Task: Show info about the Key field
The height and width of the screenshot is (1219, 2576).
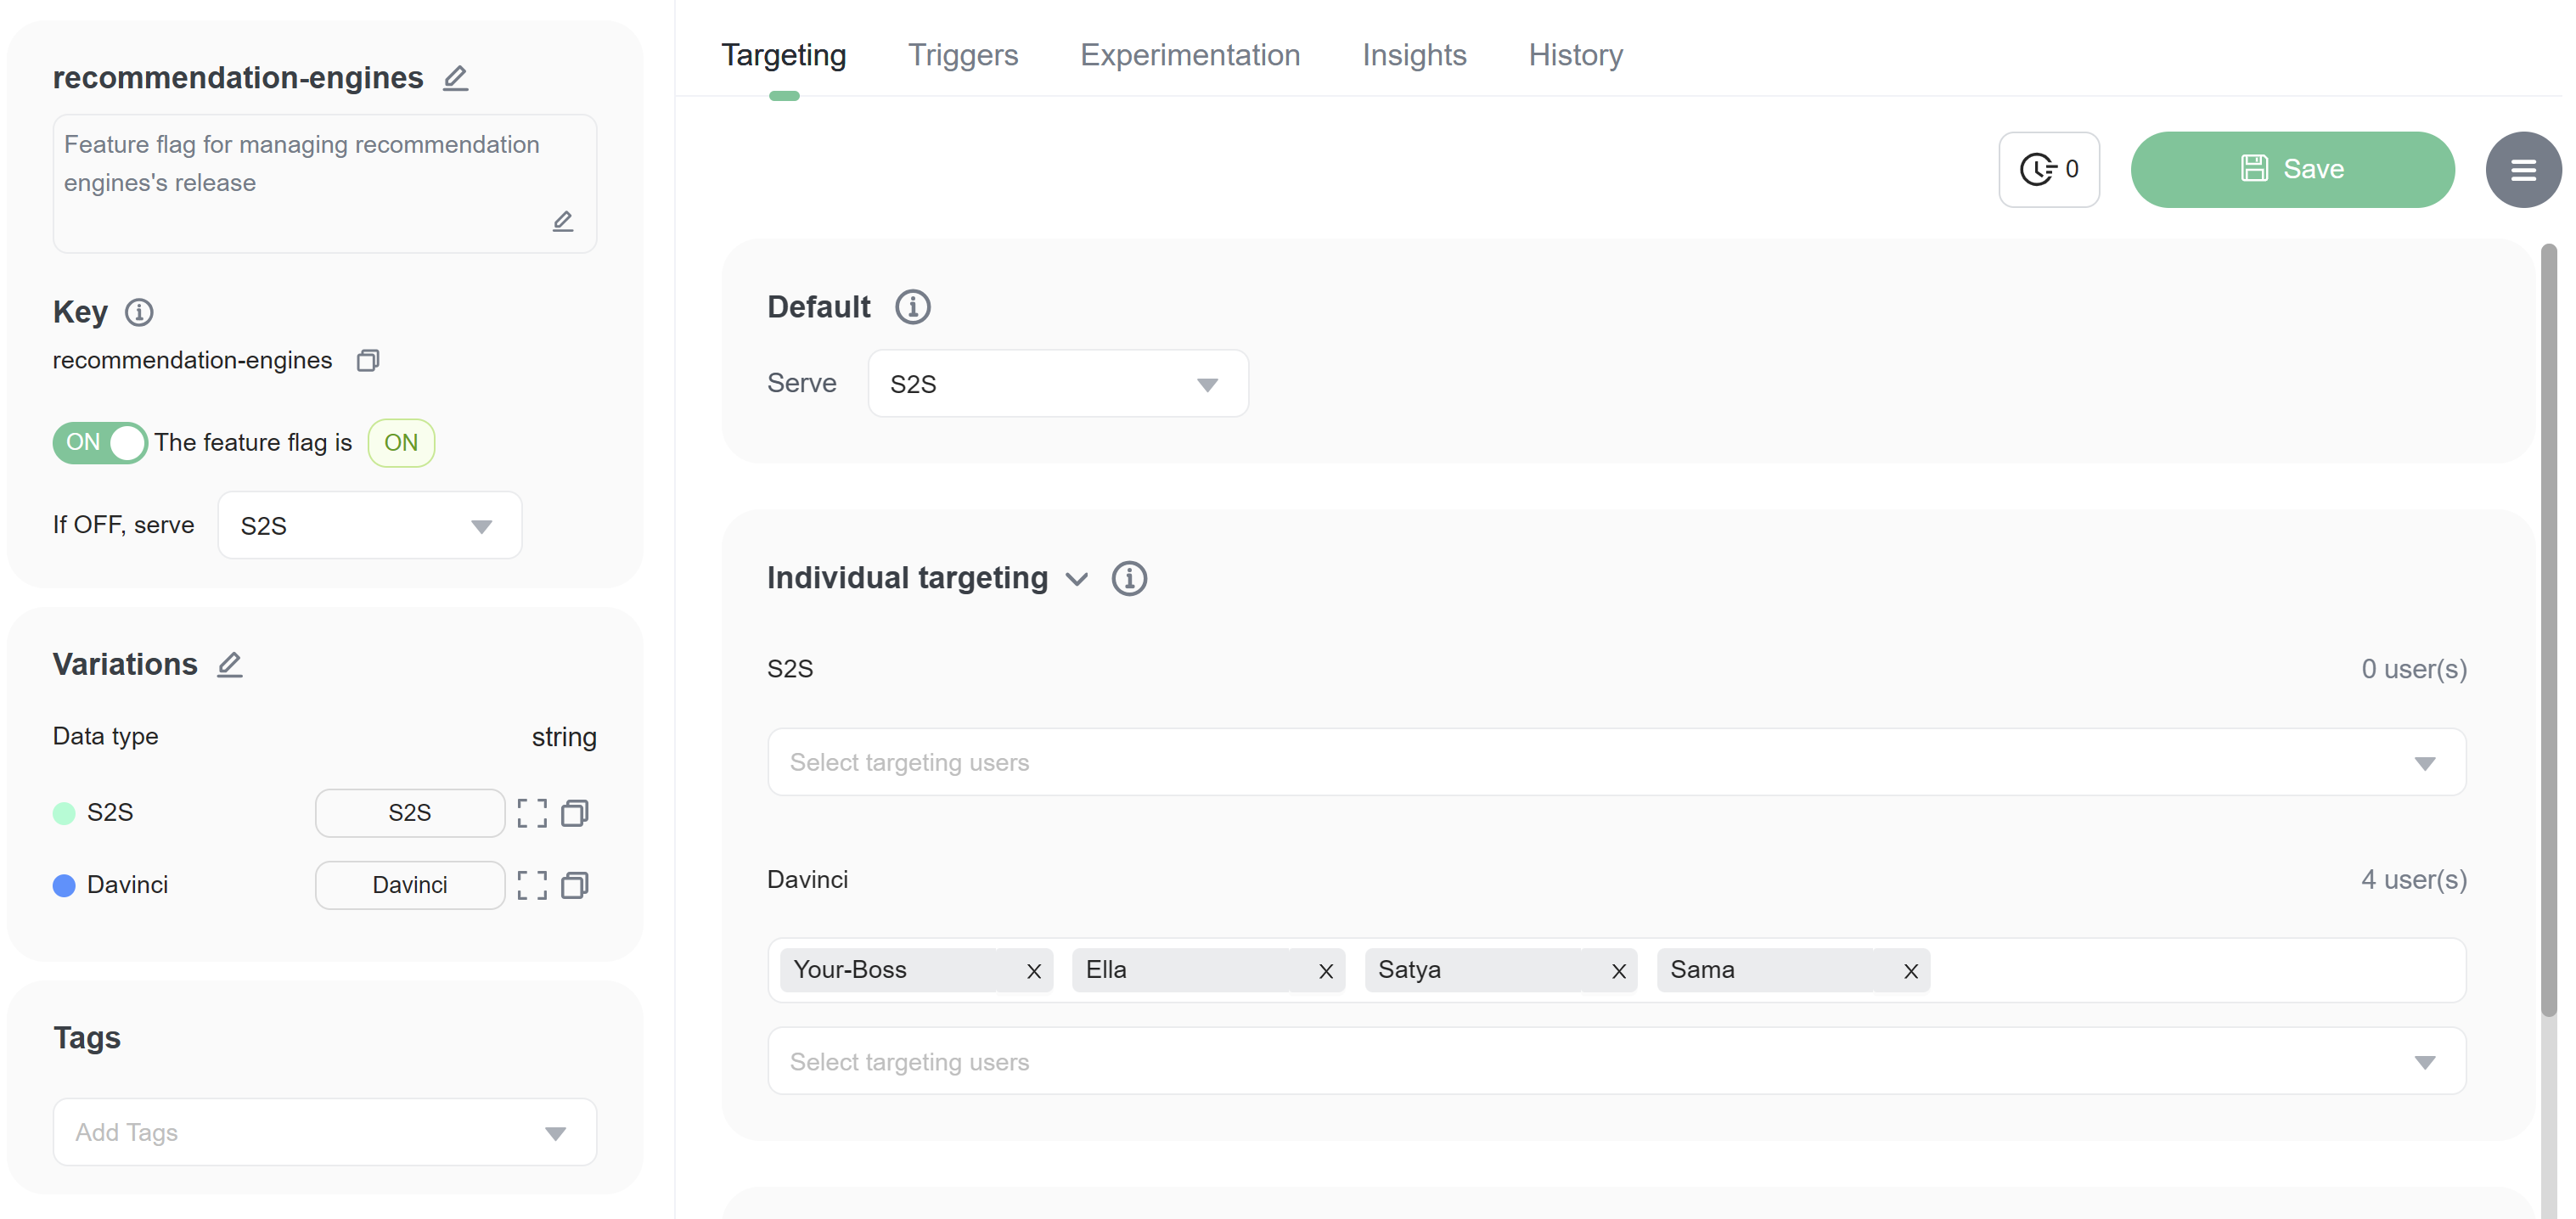Action: pyautogui.click(x=139, y=313)
